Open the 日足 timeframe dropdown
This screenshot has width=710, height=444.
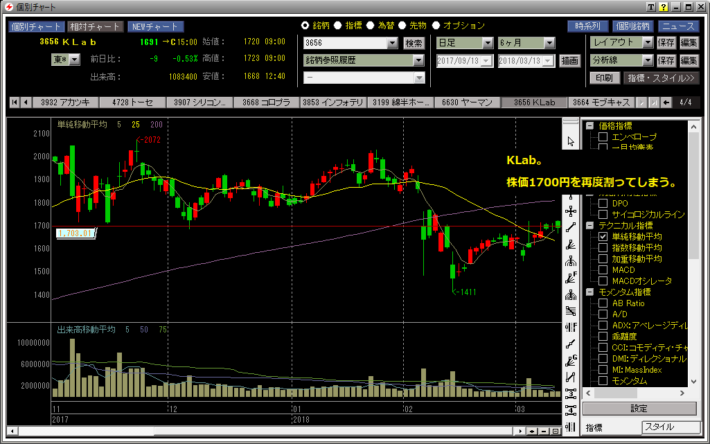(x=487, y=44)
